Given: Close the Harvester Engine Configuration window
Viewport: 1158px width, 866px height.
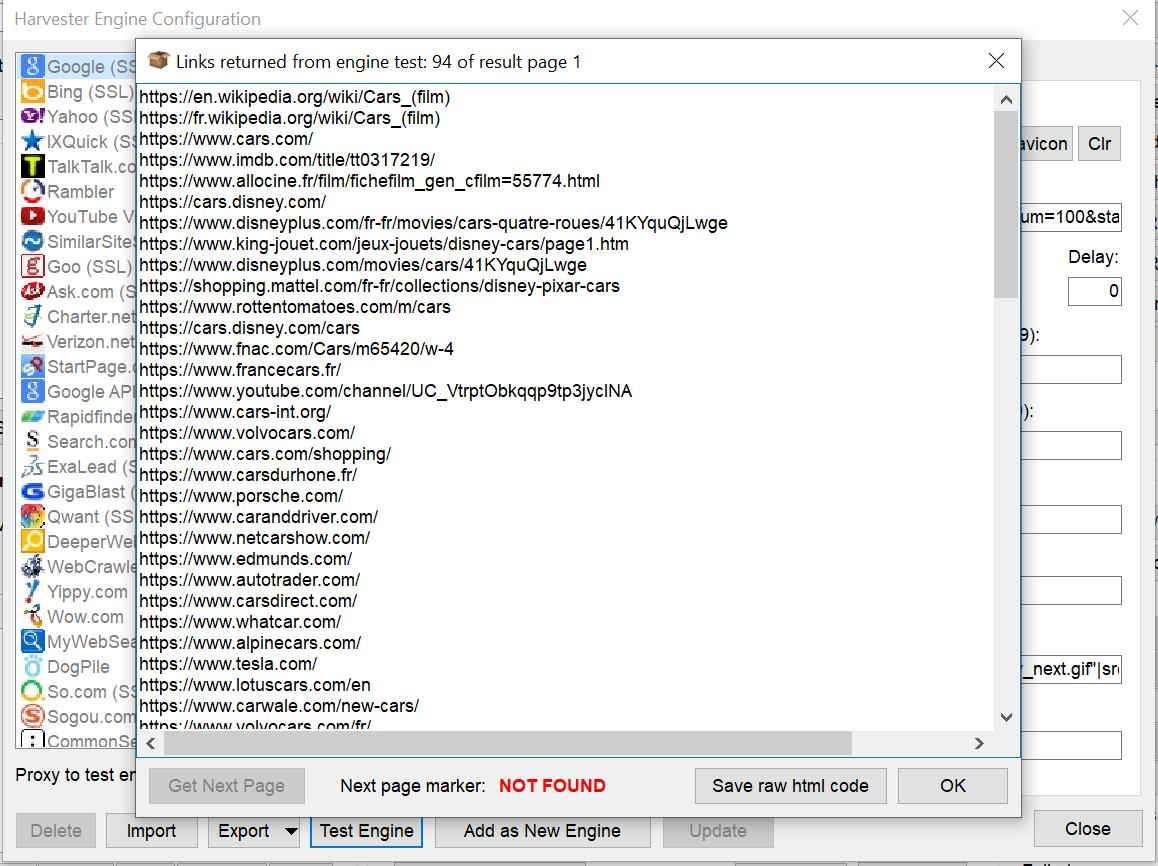Looking at the screenshot, I should pos(1130,18).
